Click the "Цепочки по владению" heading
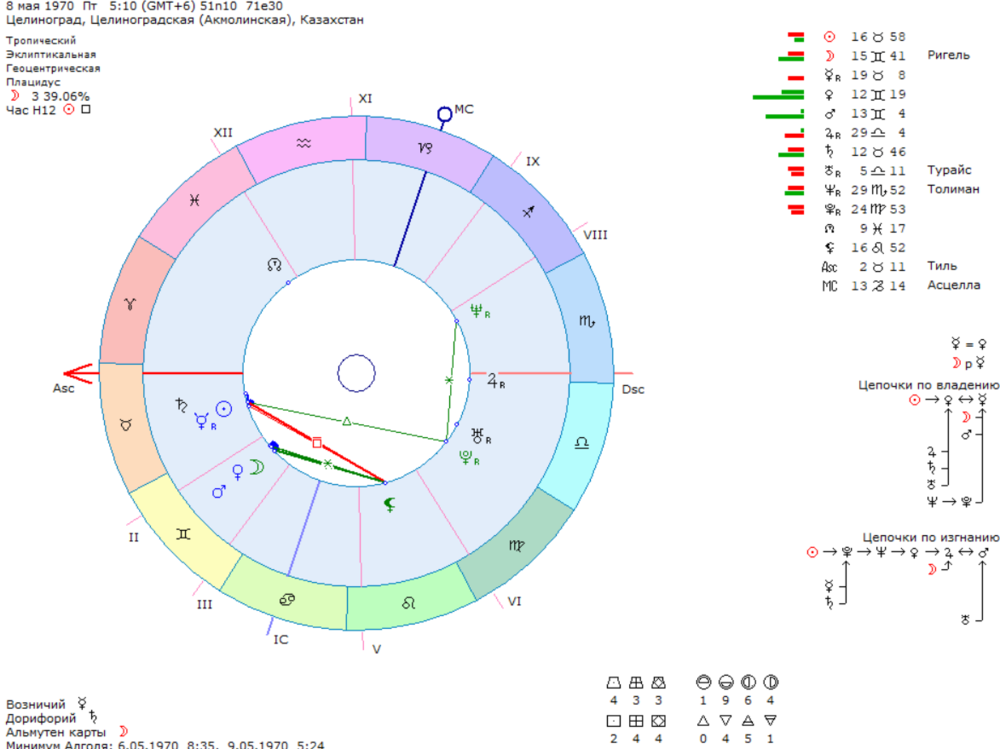The width and height of the screenshot is (1000, 749). [929, 385]
